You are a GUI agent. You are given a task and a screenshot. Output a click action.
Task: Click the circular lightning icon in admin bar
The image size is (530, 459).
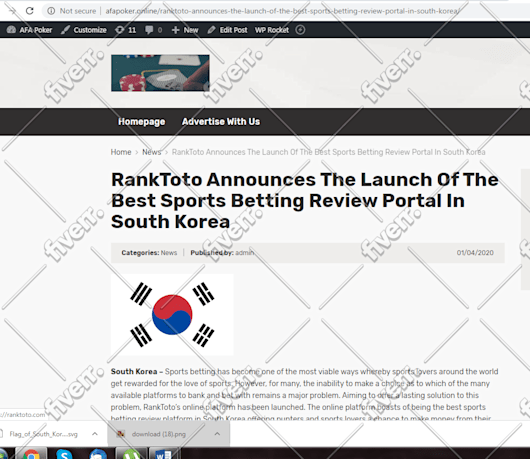(300, 30)
